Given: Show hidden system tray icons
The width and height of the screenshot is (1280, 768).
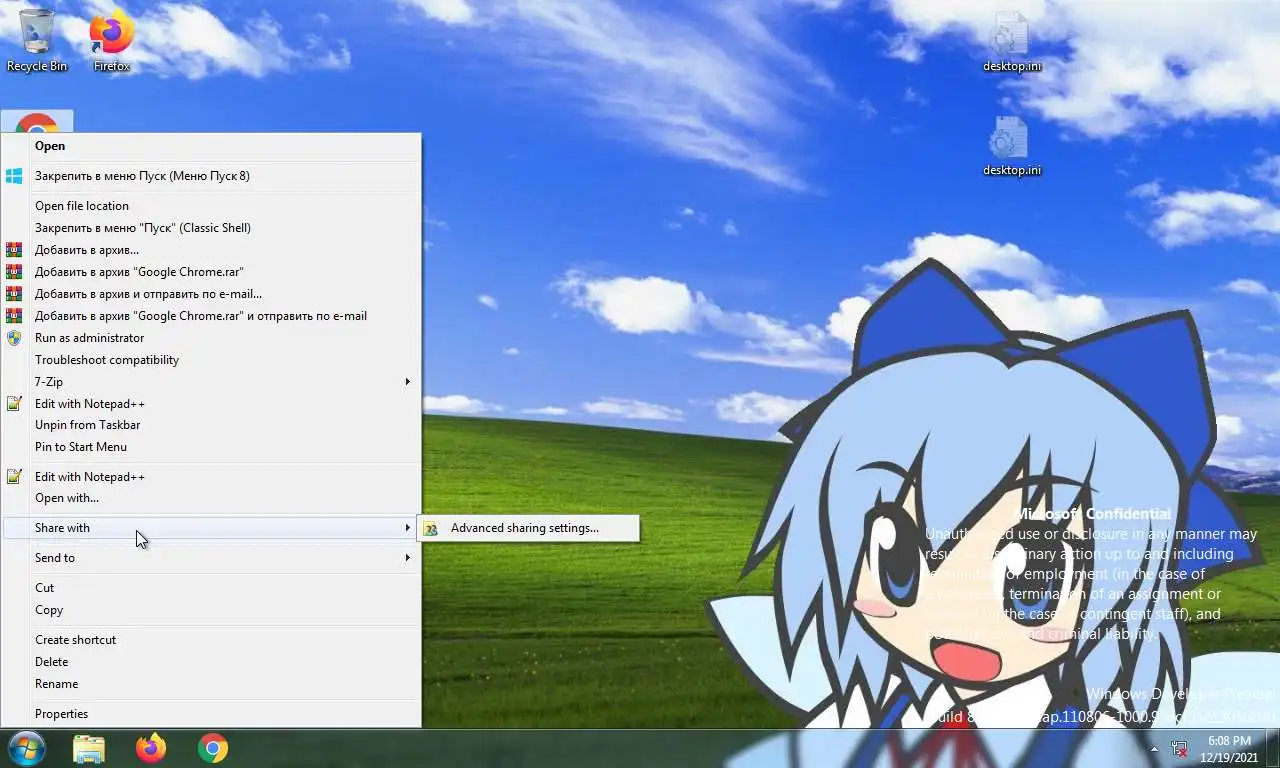Looking at the screenshot, I should (1154, 749).
